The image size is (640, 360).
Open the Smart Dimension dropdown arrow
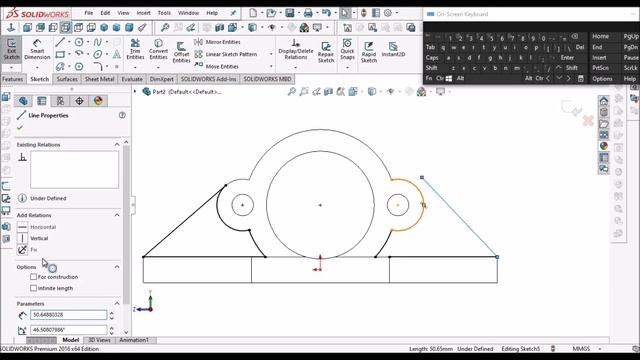(x=37, y=67)
